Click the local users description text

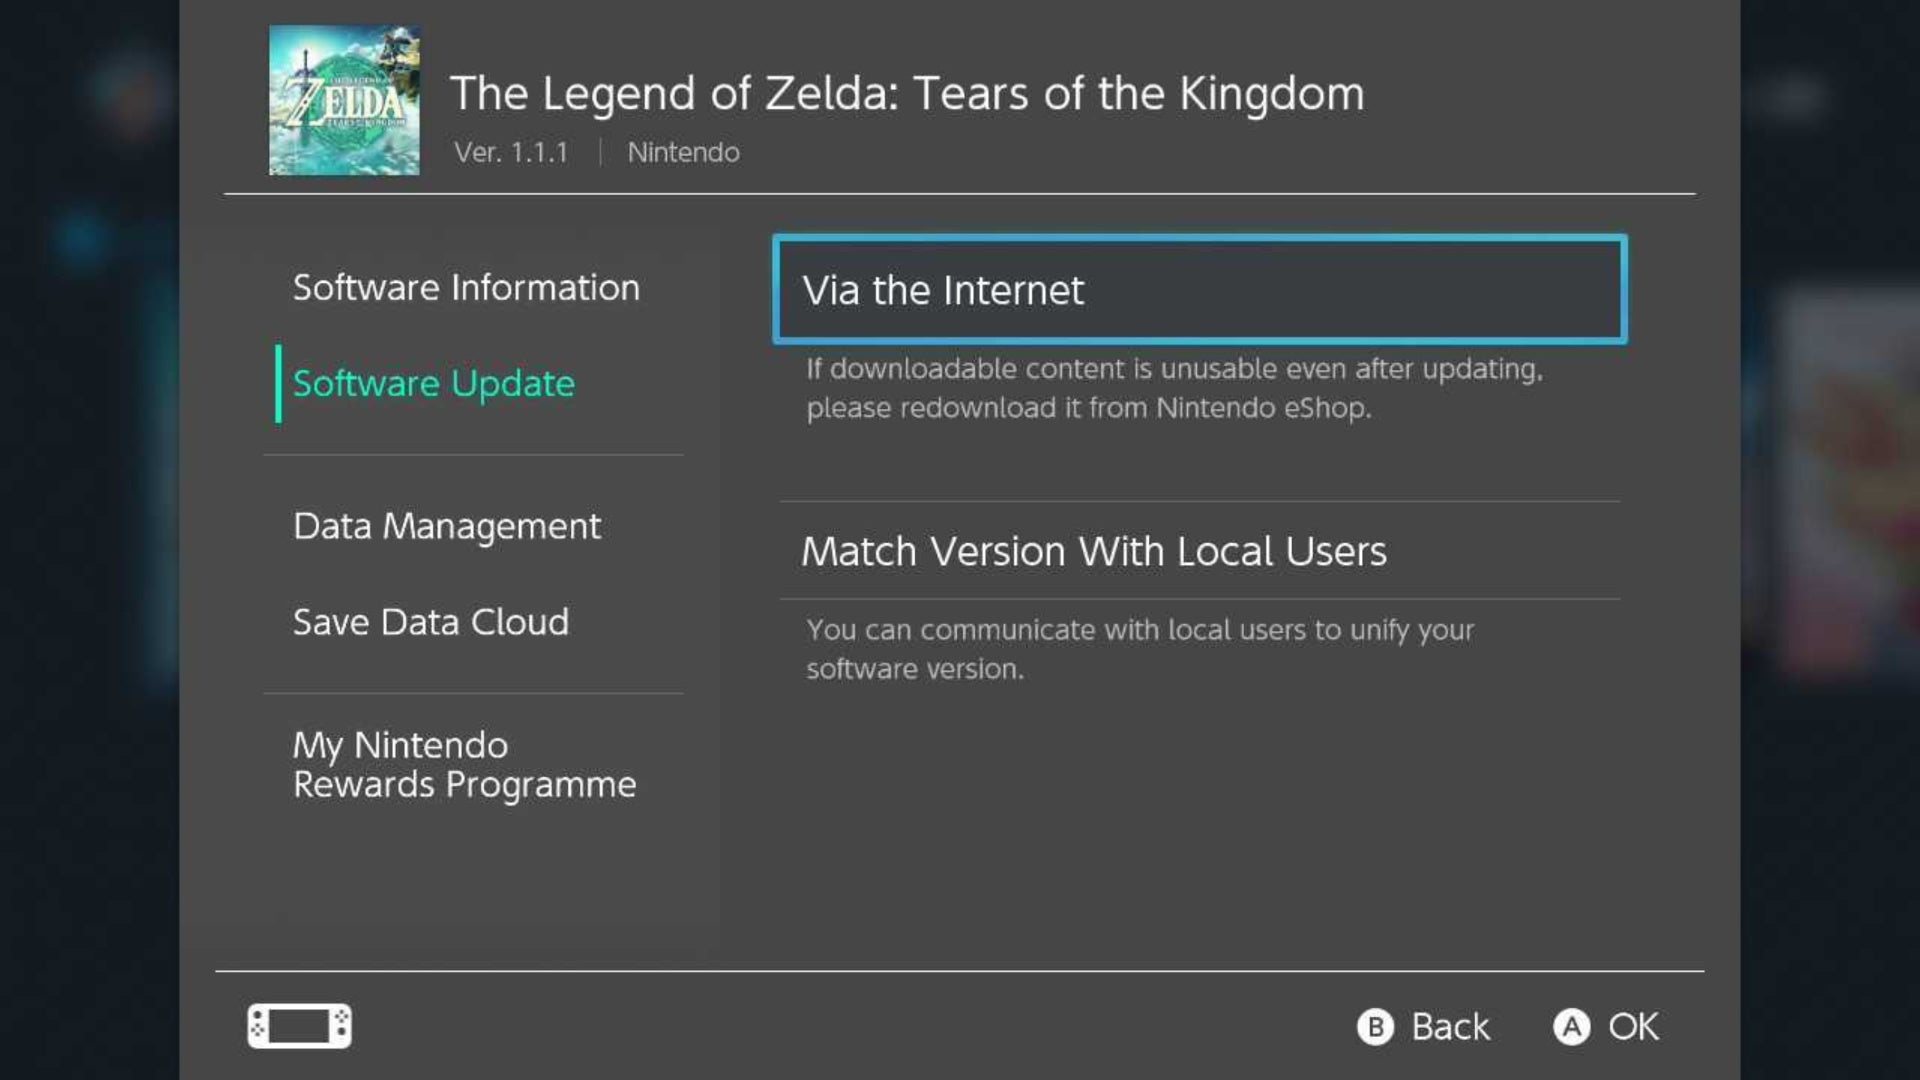[x=1140, y=649]
